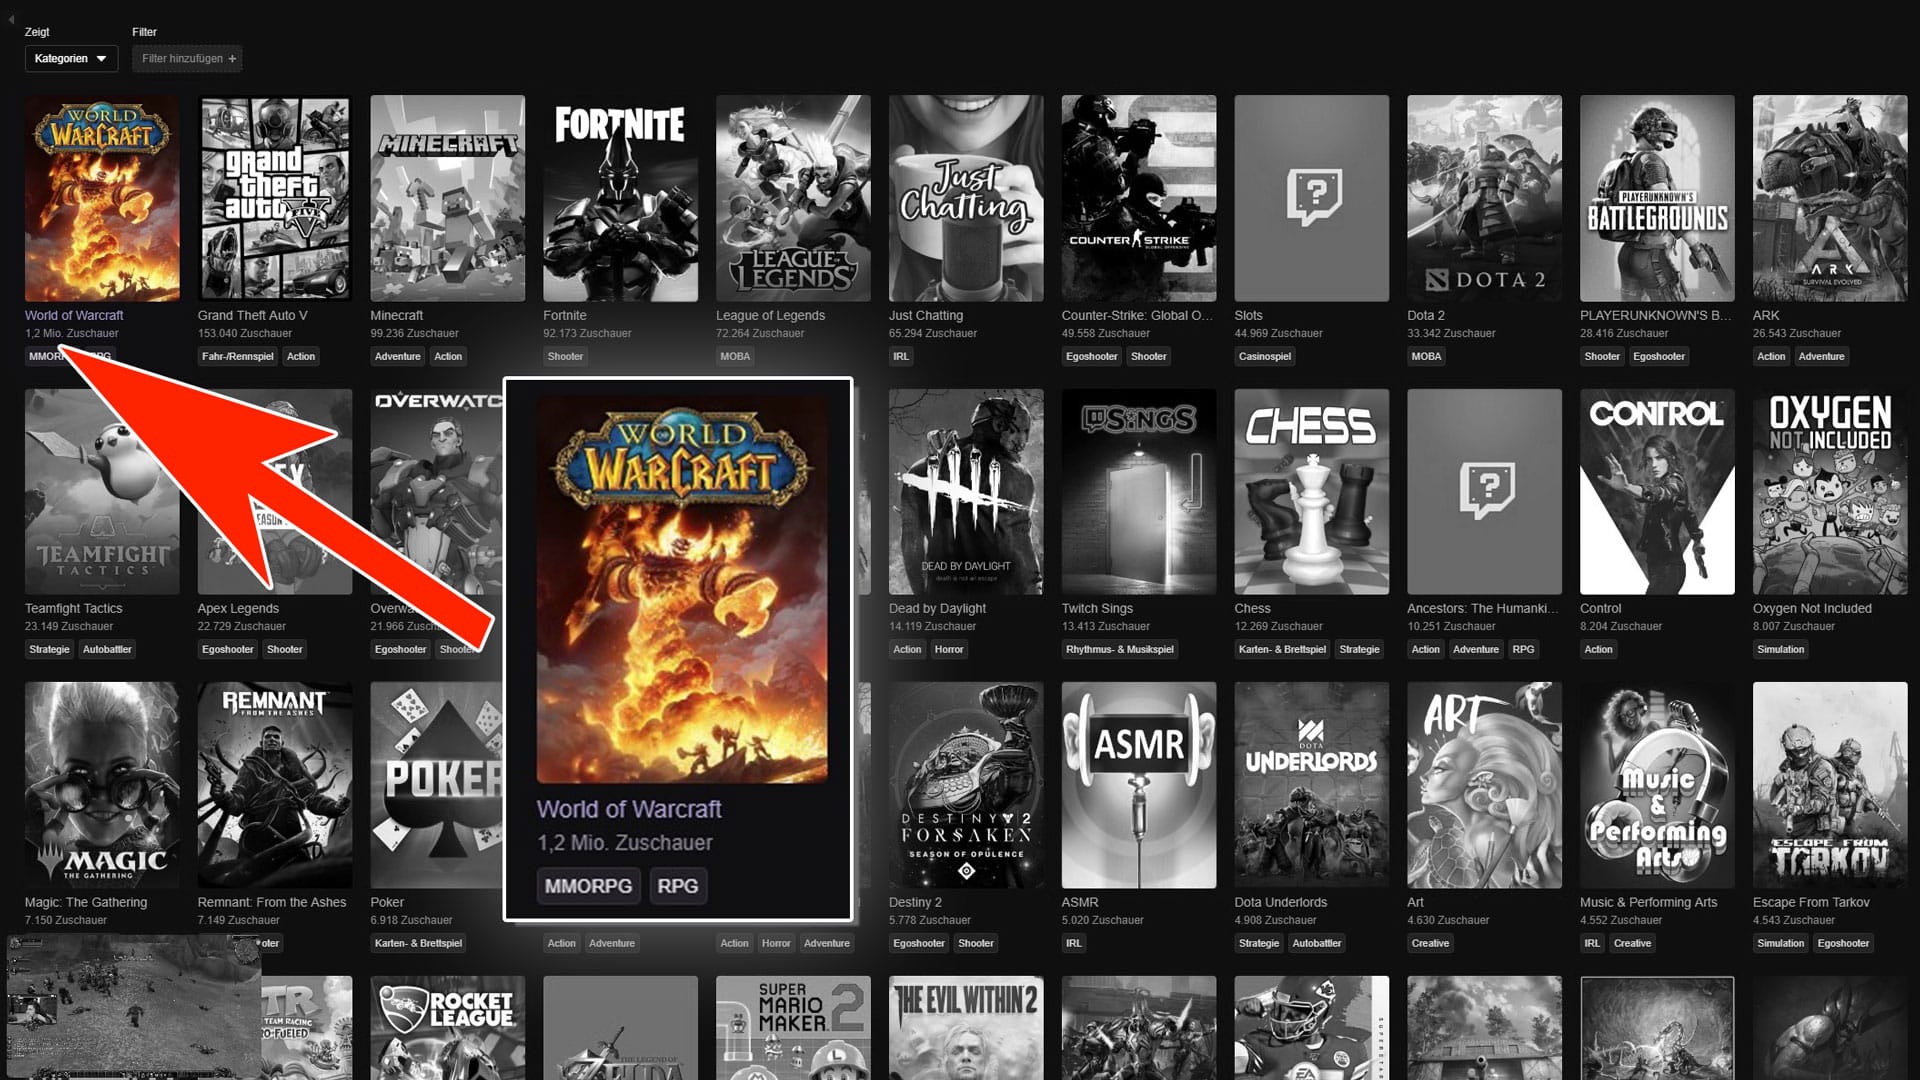Viewport: 1920px width, 1080px height.
Task: Click the 'Grand Theft Auto V' title link
Action: 253,315
